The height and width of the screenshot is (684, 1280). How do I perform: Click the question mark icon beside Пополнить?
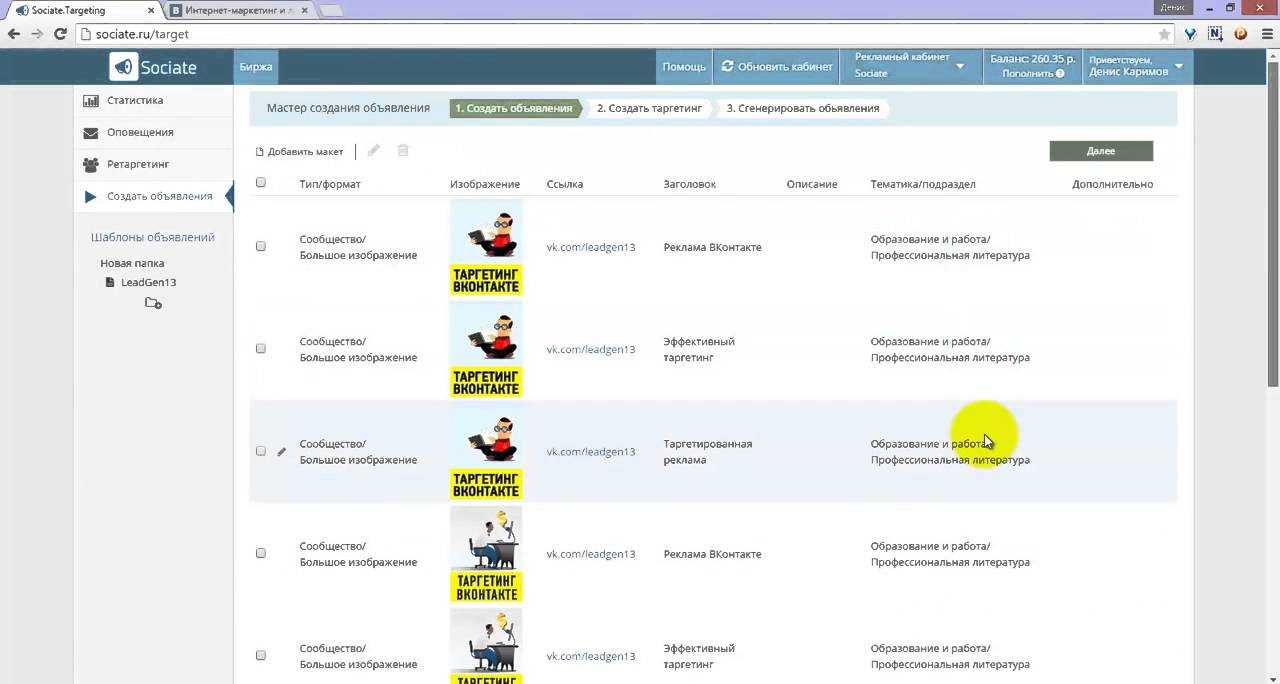(1060, 74)
